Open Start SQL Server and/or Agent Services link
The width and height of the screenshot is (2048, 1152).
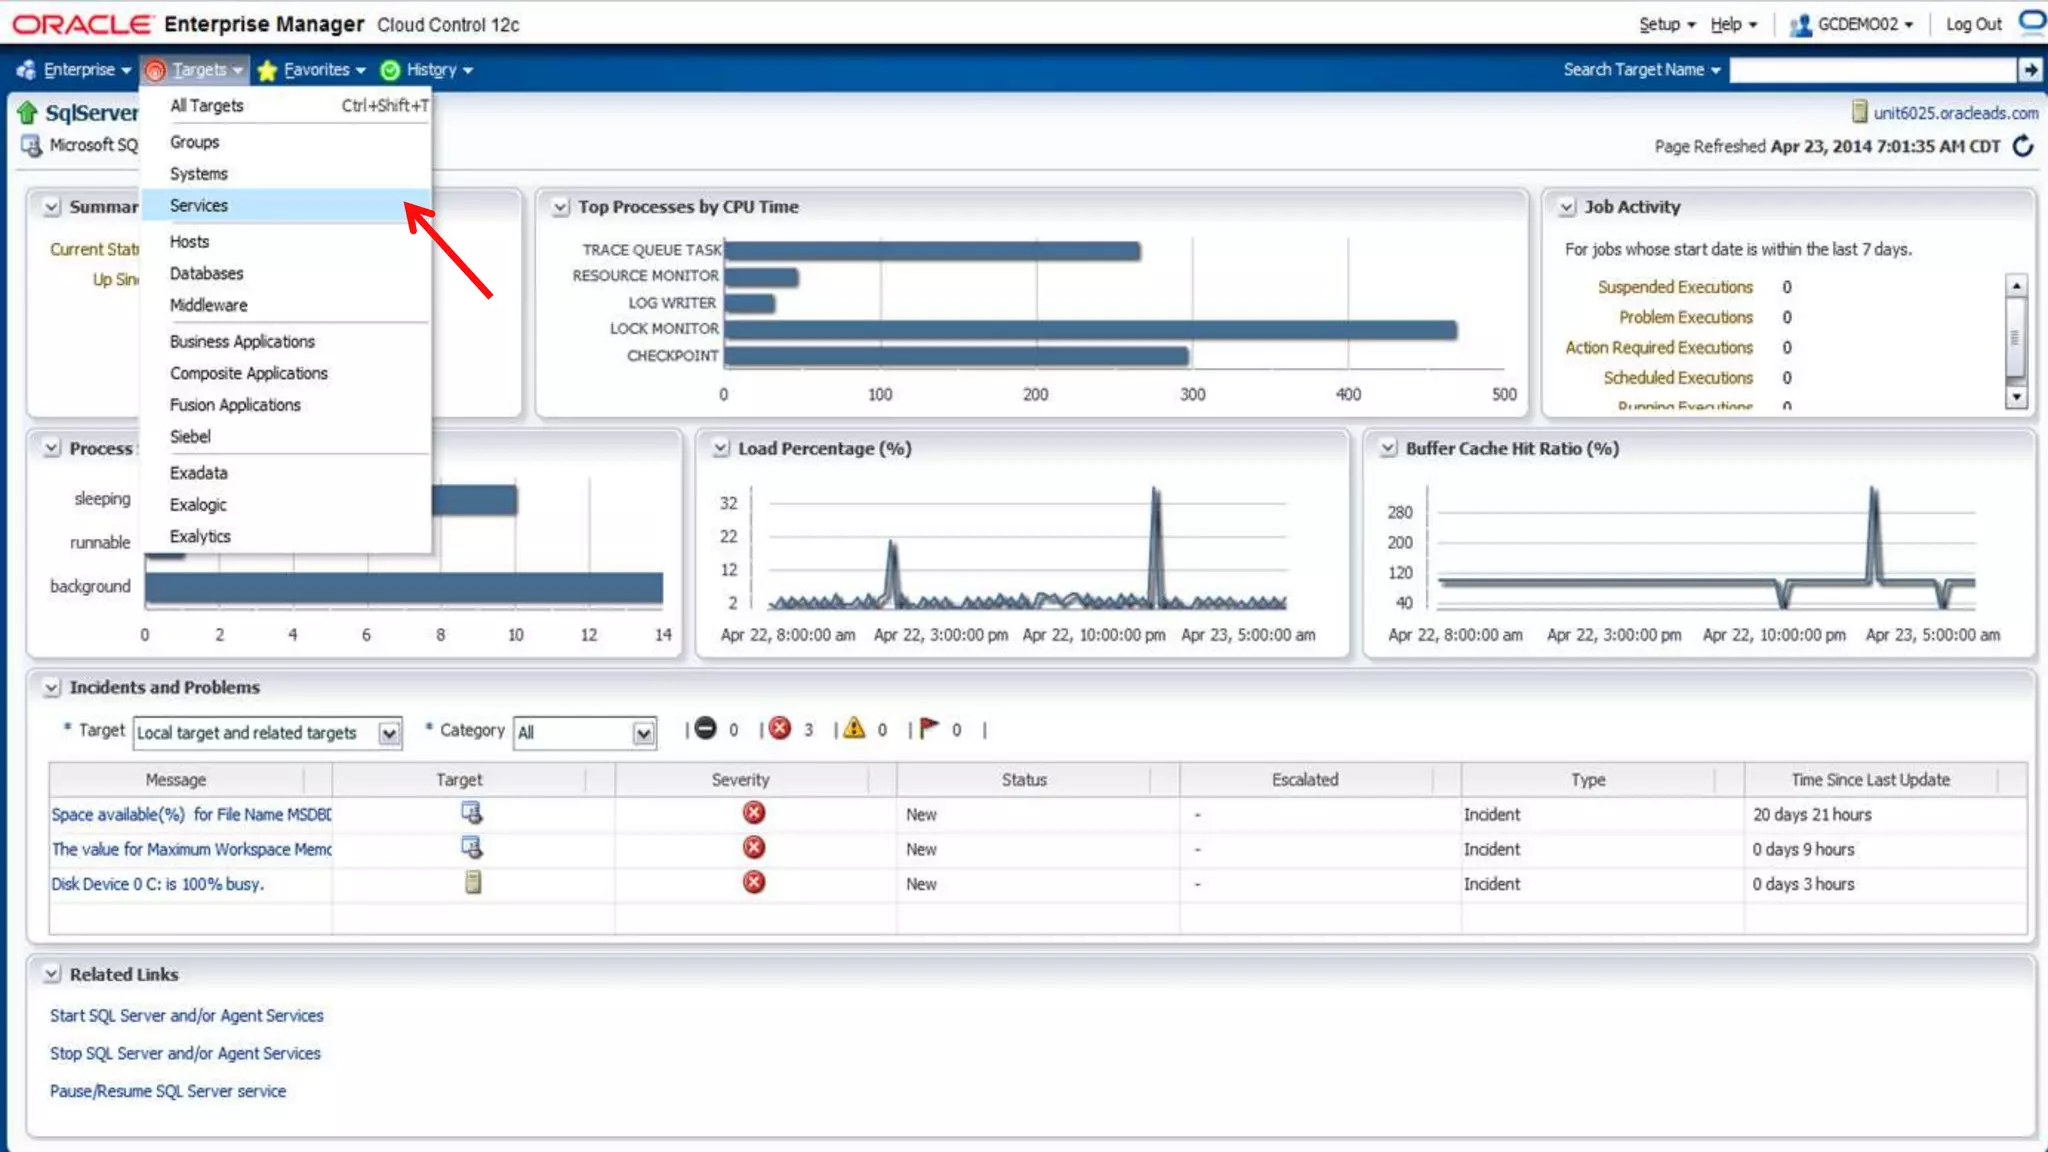187,1015
